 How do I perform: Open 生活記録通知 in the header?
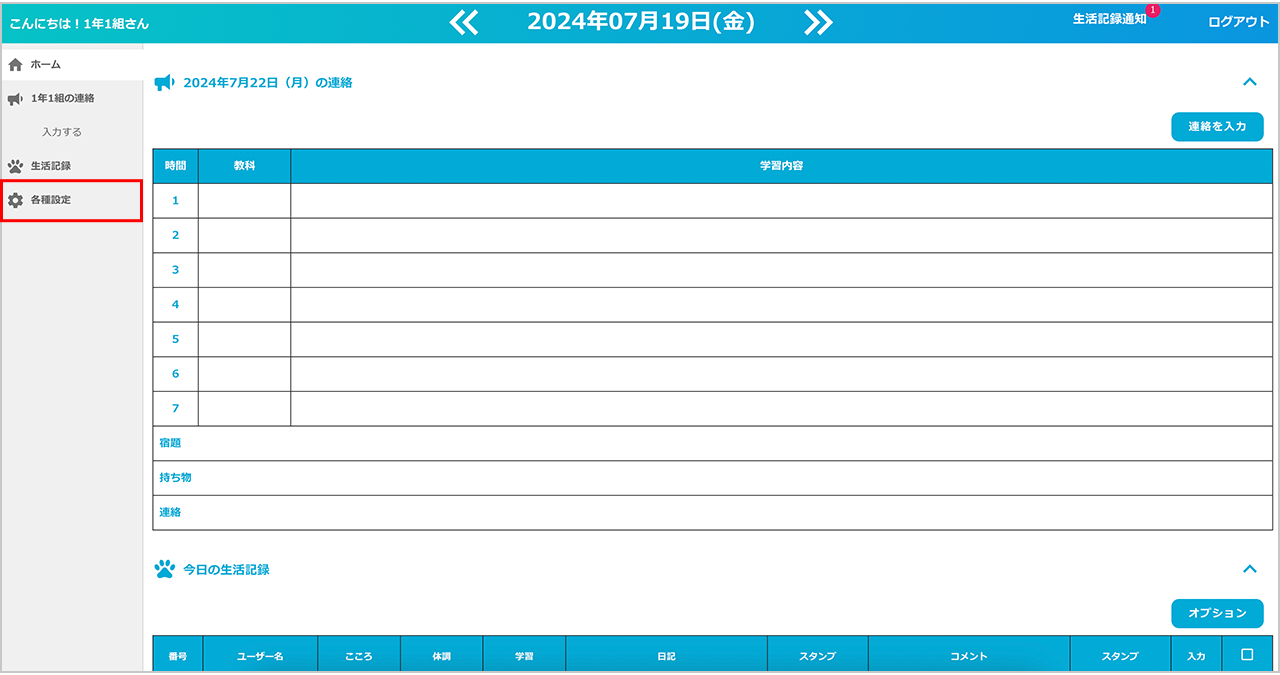pyautogui.click(x=1109, y=19)
